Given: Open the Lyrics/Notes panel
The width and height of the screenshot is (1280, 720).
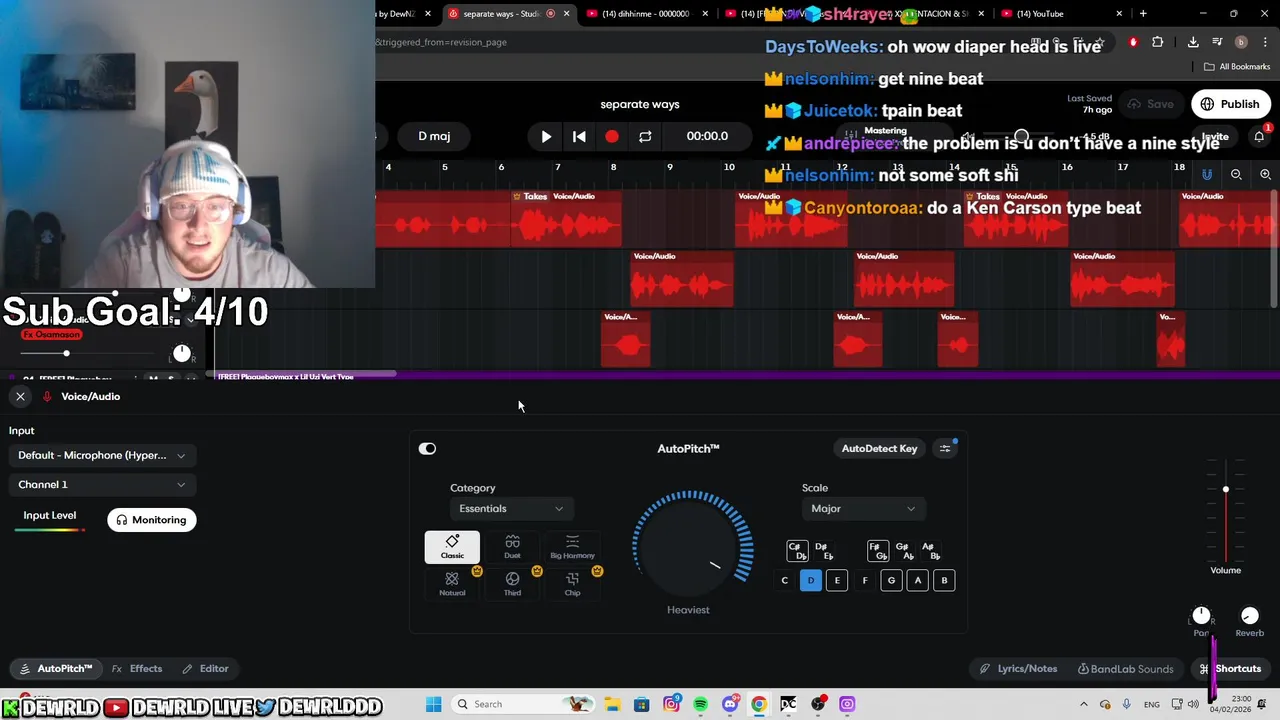Looking at the screenshot, I should coord(1018,668).
